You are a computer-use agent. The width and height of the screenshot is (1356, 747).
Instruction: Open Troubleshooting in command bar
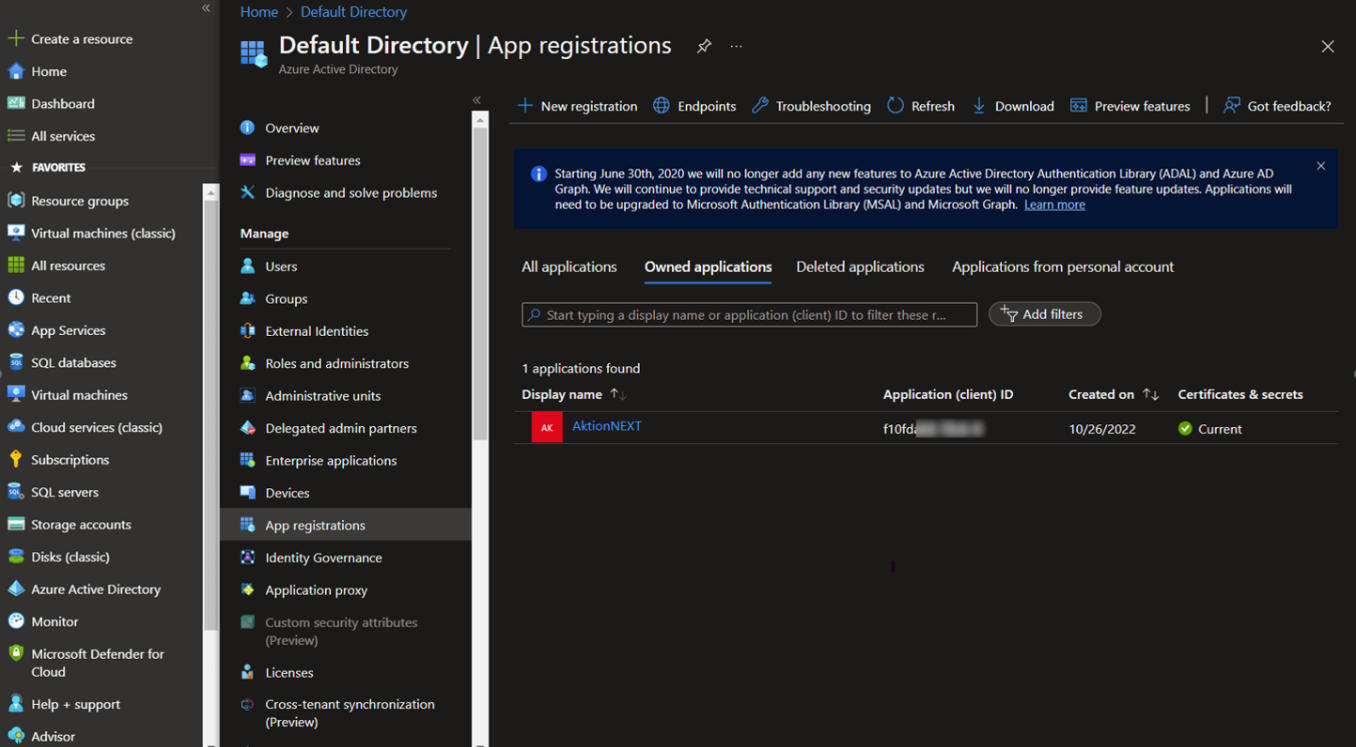(x=811, y=106)
